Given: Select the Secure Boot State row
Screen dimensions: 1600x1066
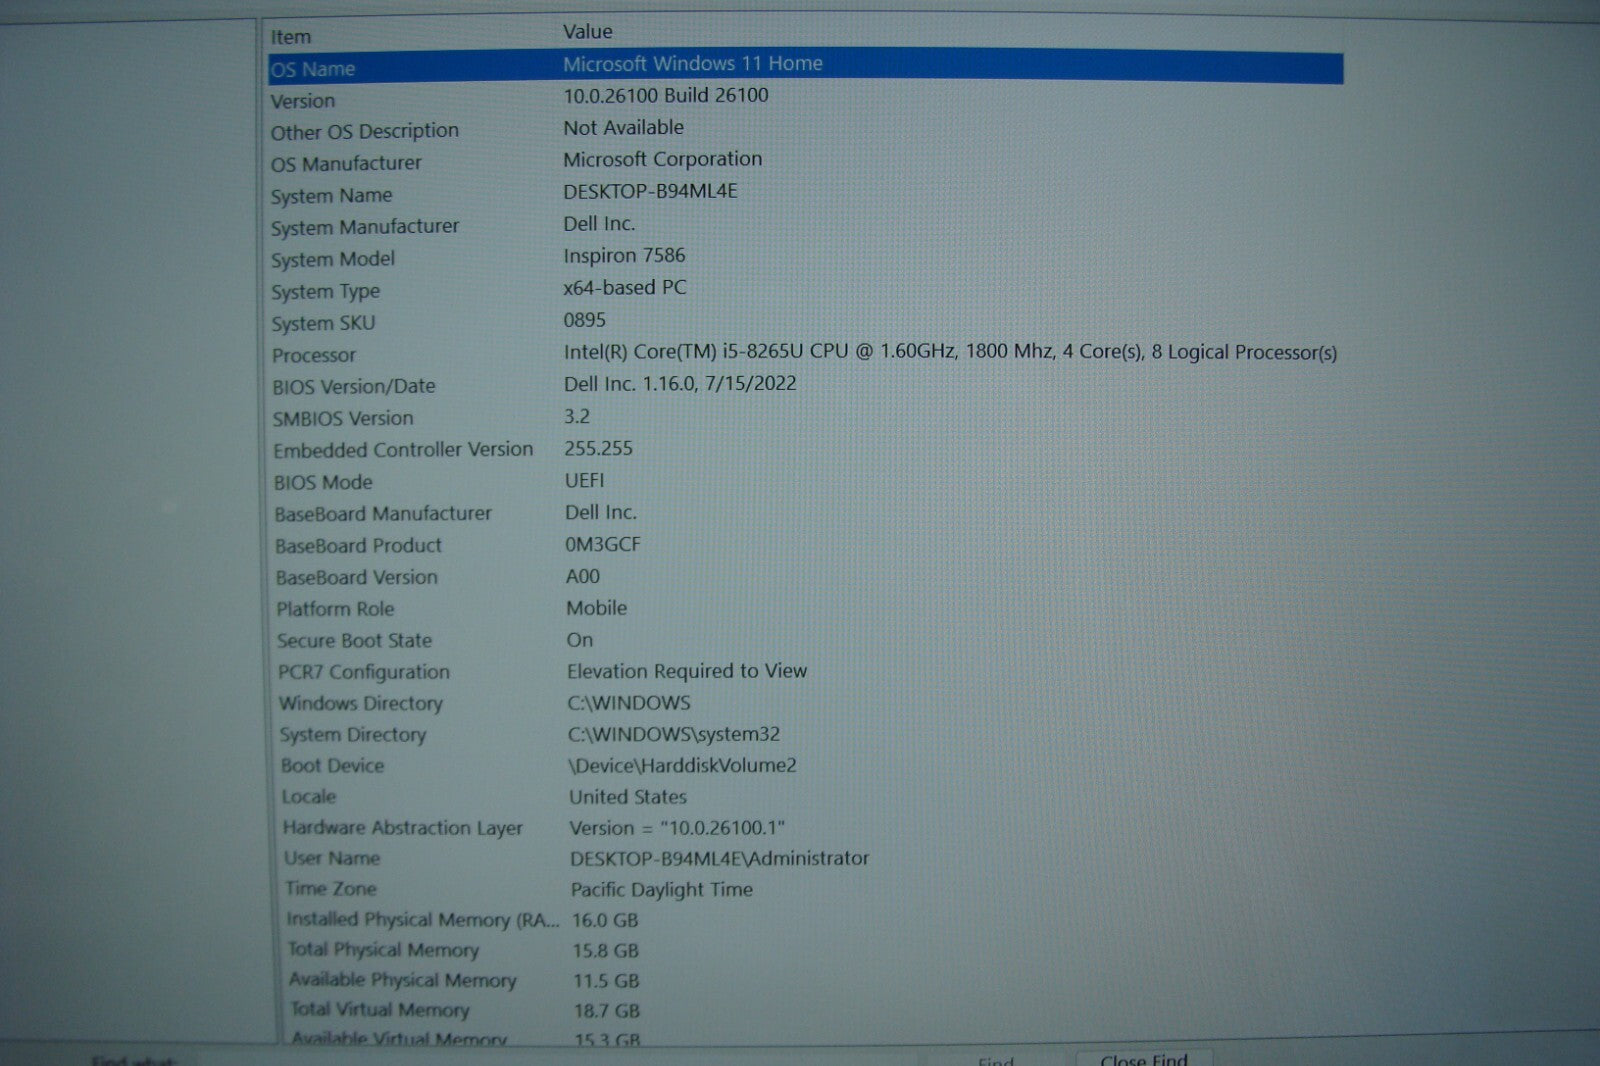Looking at the screenshot, I should coord(354,641).
